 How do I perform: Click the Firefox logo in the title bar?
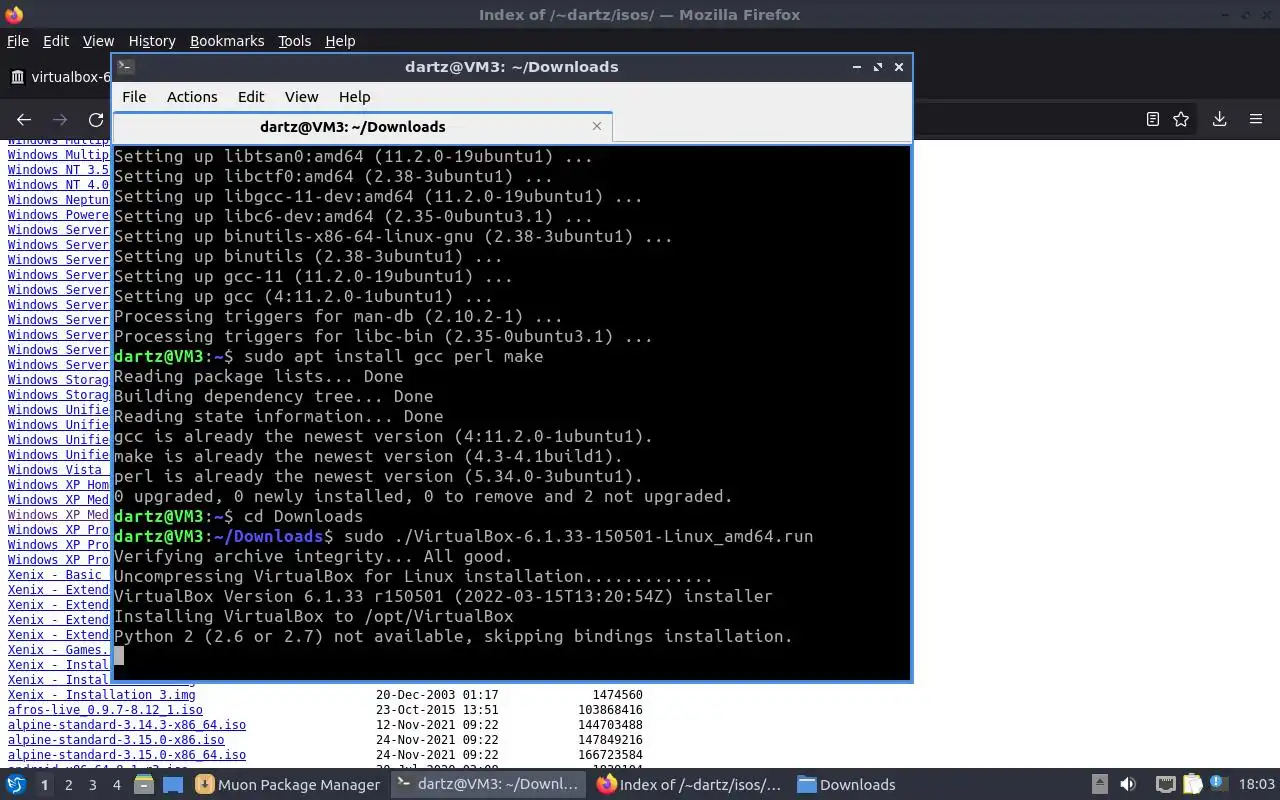pos(14,14)
